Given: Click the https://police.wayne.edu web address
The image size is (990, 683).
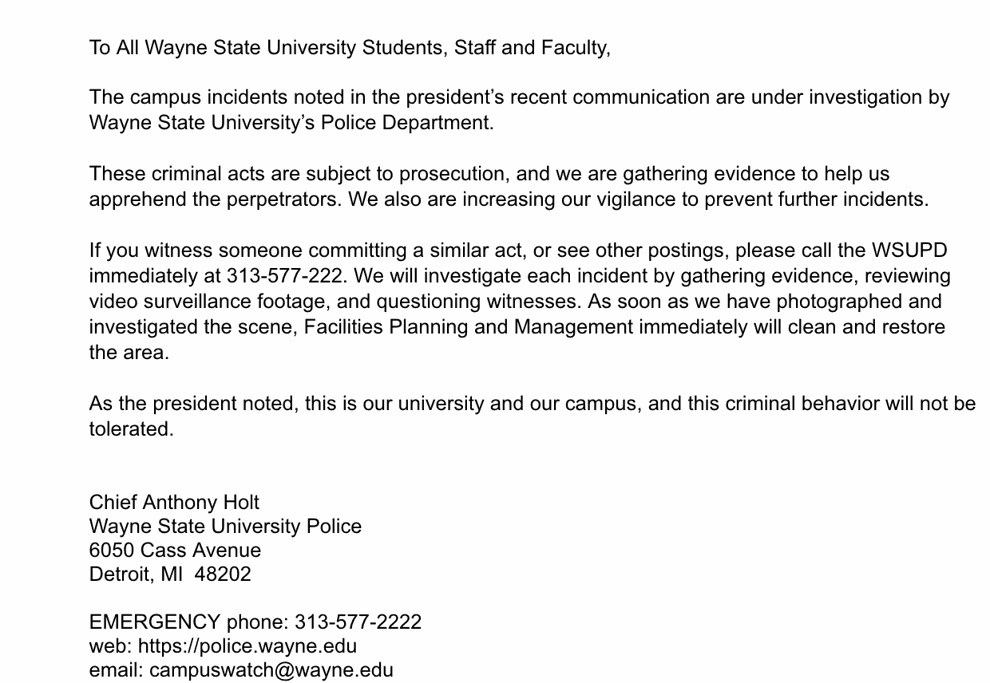Looking at the screenshot, I should (x=247, y=646).
